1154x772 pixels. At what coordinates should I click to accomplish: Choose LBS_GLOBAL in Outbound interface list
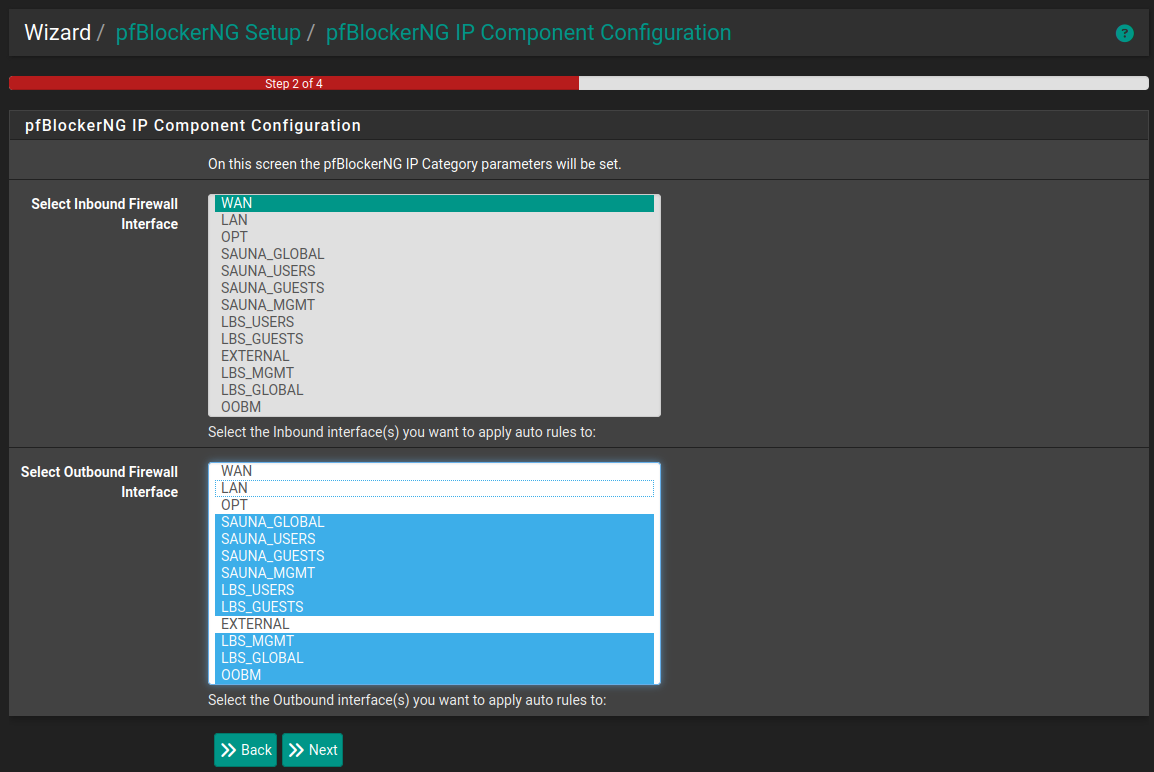pos(434,657)
